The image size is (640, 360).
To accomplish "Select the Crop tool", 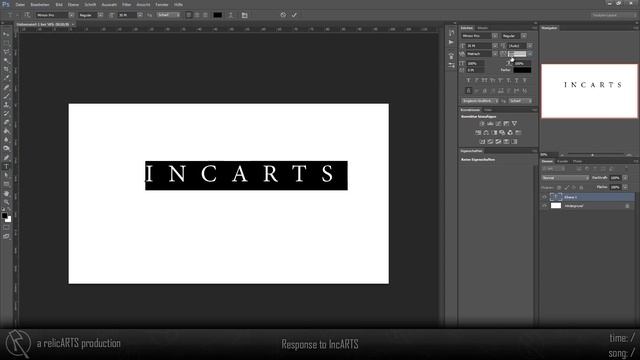I will click(6, 69).
